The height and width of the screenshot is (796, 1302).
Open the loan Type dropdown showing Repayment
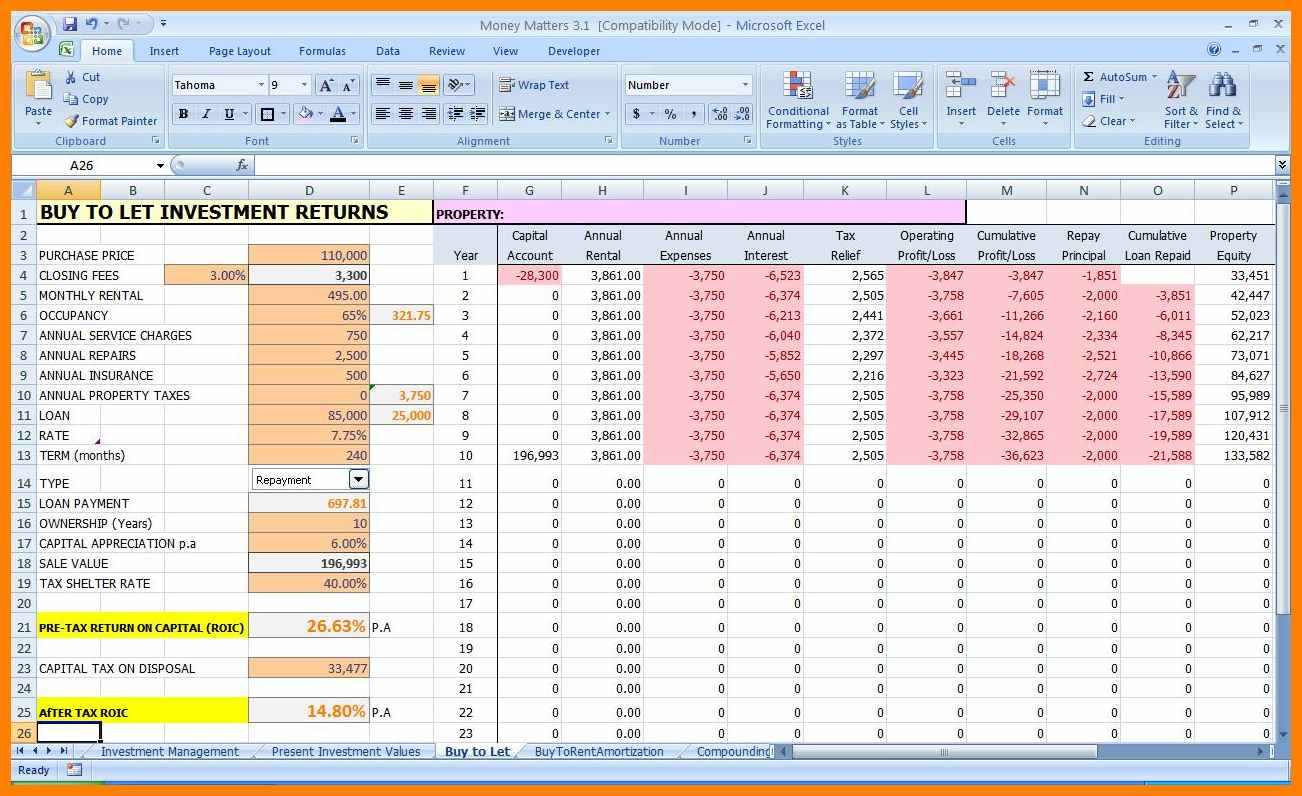359,479
